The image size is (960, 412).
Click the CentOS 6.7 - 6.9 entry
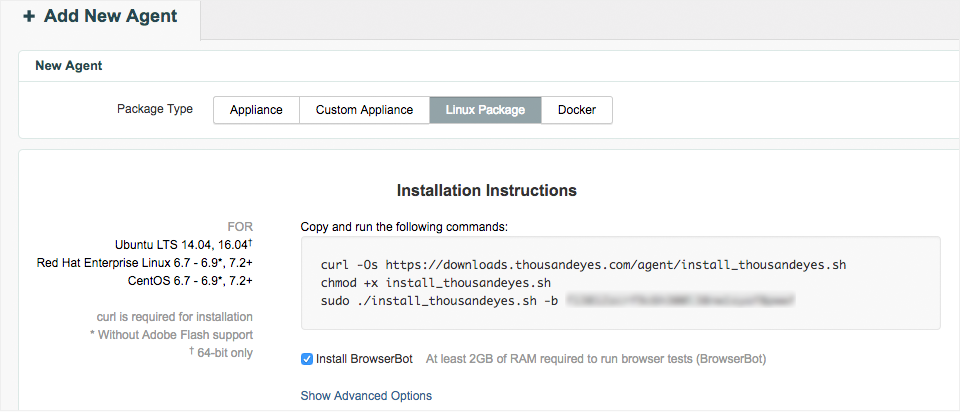pos(190,281)
